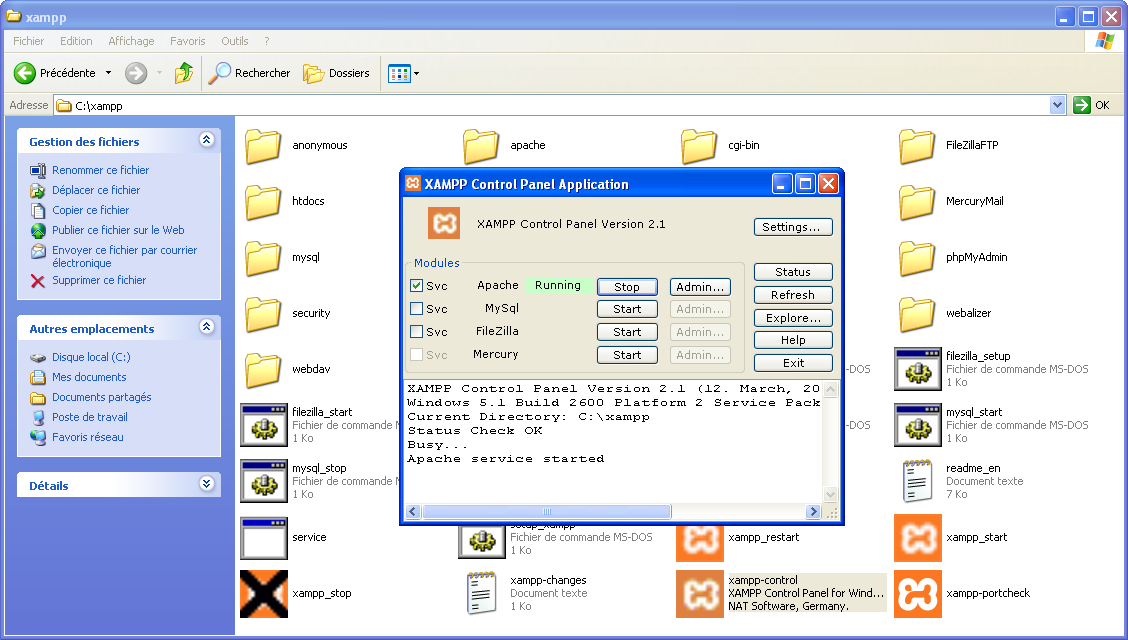Open the xampp-portcheck icon

point(917,594)
